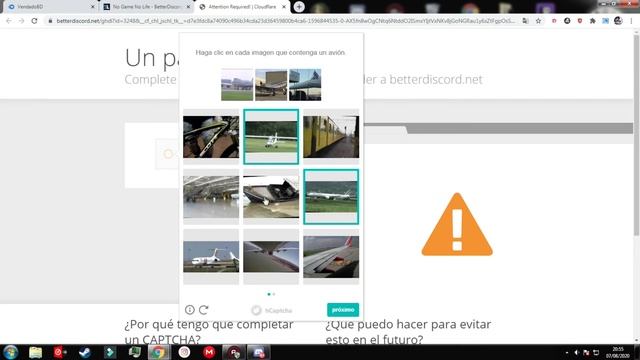Open Steam from the taskbar
Image resolution: width=640 pixels, height=360 pixels.
85,352
